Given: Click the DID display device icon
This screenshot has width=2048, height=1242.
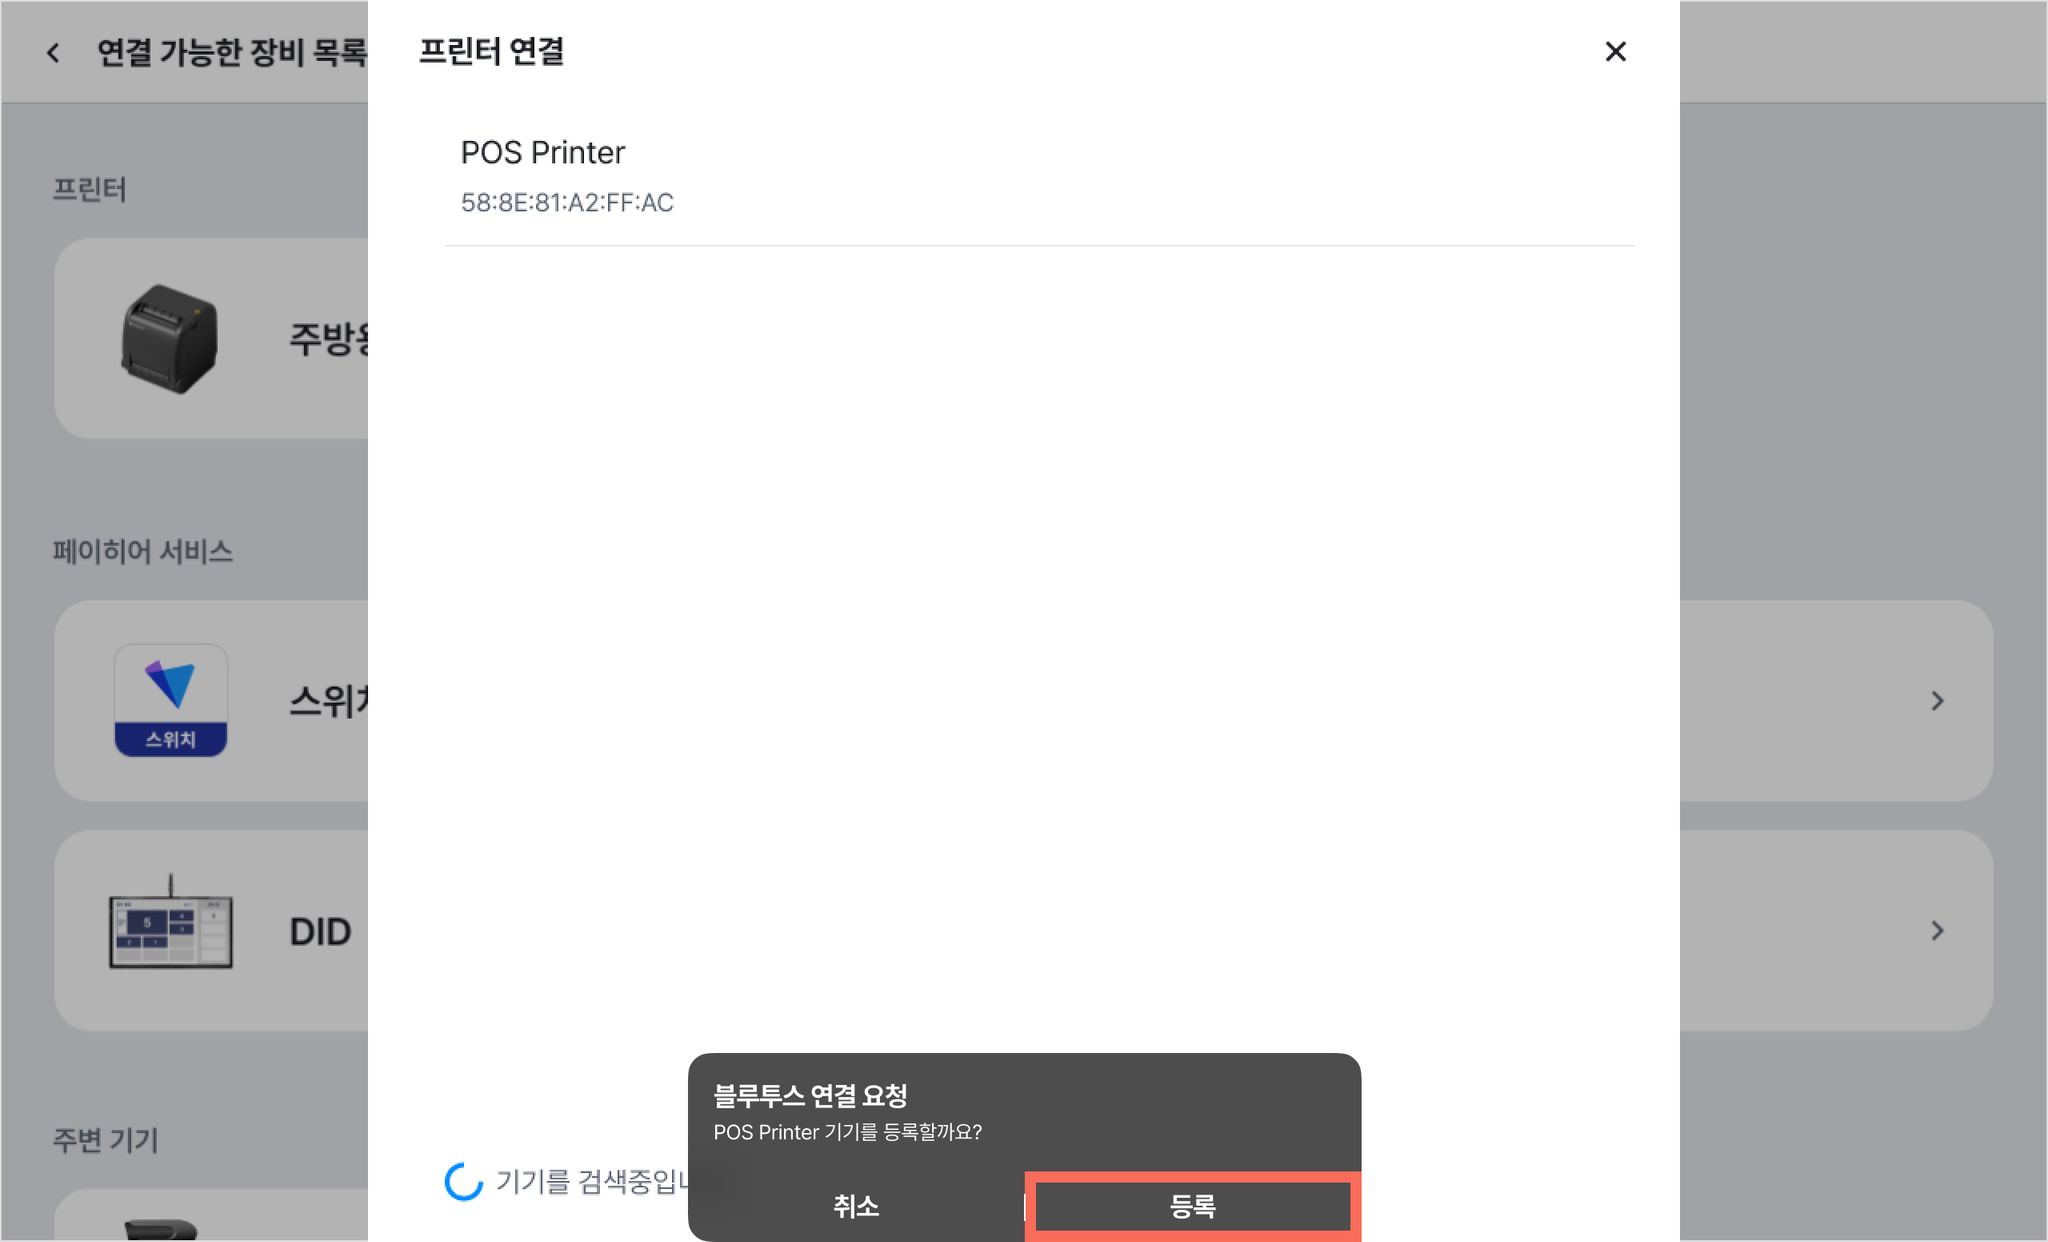Looking at the screenshot, I should click(x=171, y=922).
